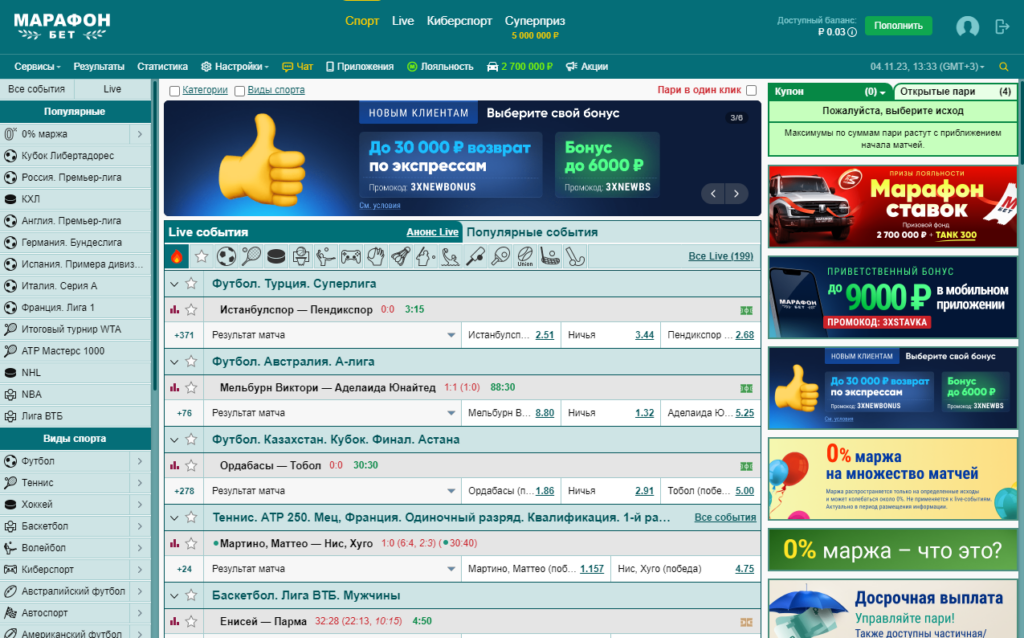Favorite the Баскетбол. Лига ВТБ star
This screenshot has height=638, width=1024.
191,596
